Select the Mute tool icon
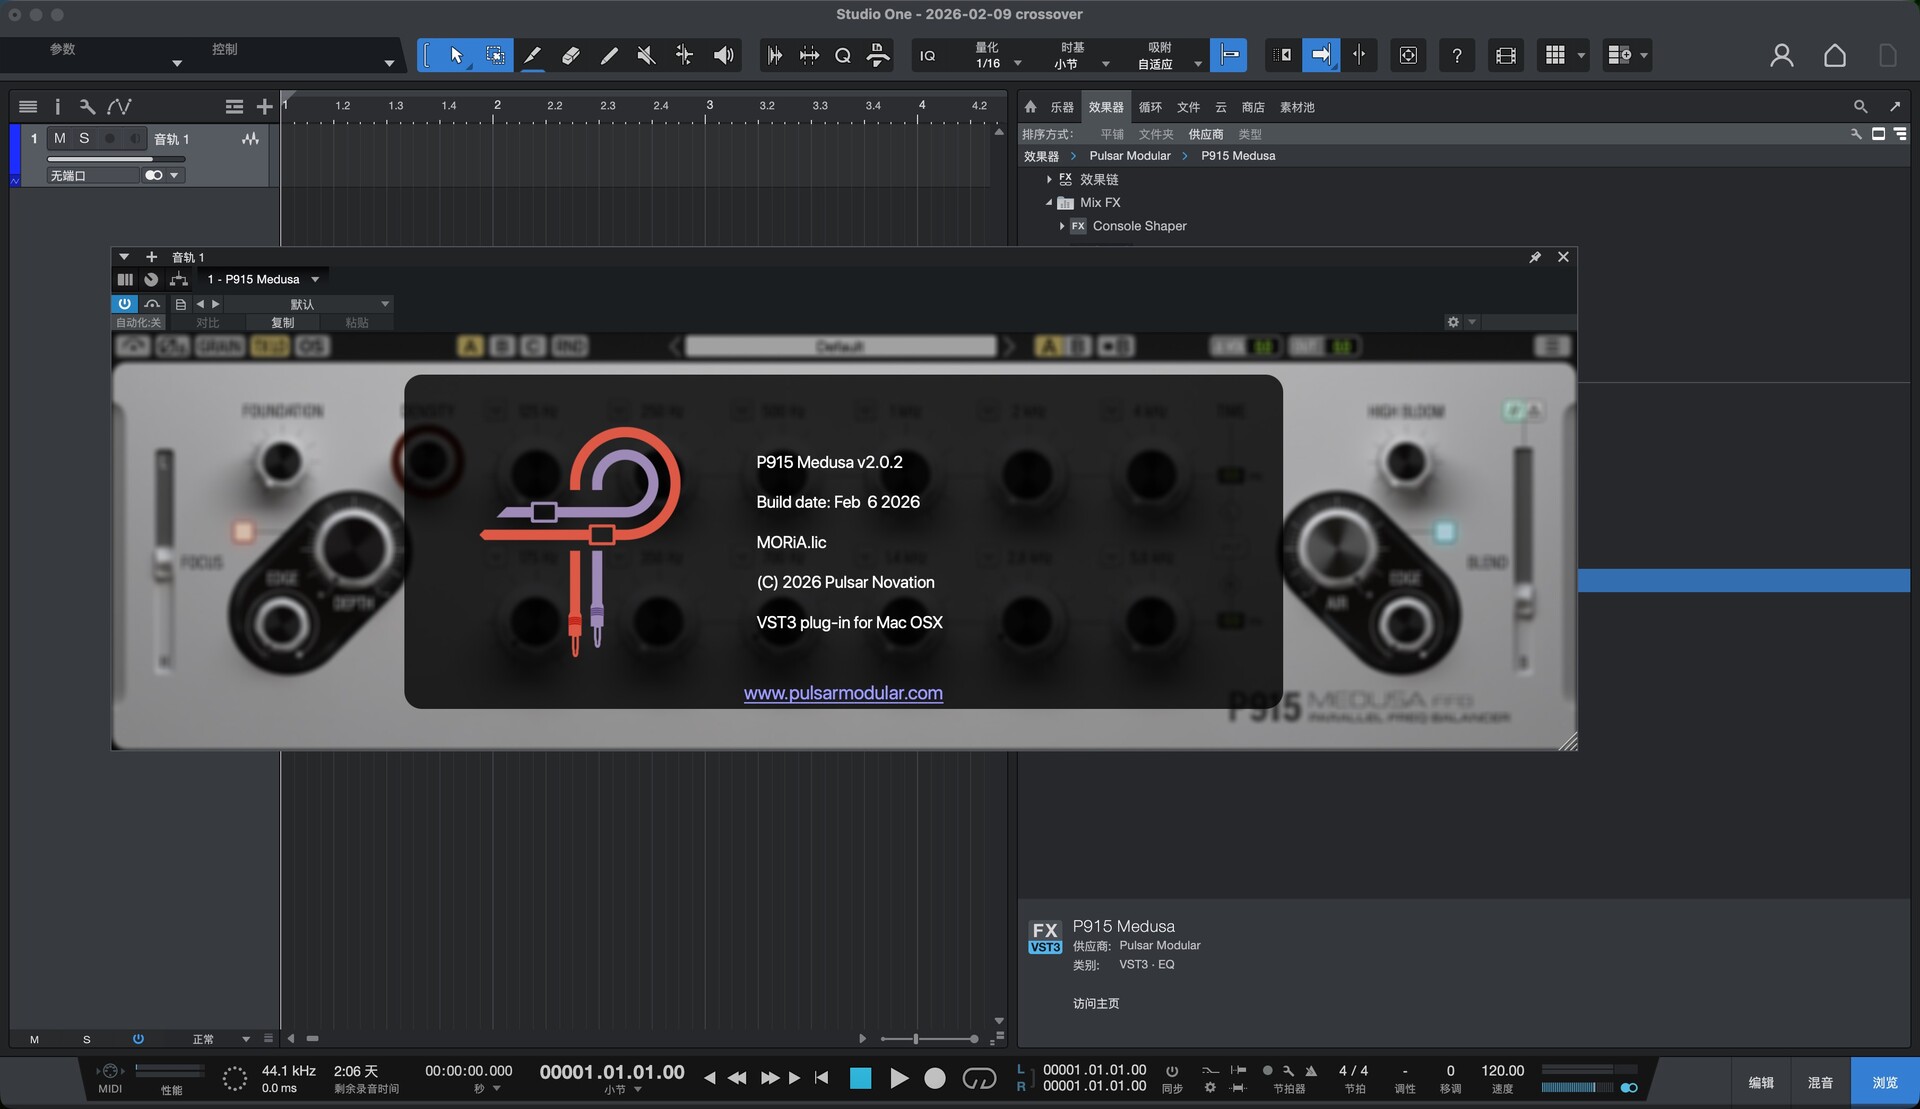 646,56
